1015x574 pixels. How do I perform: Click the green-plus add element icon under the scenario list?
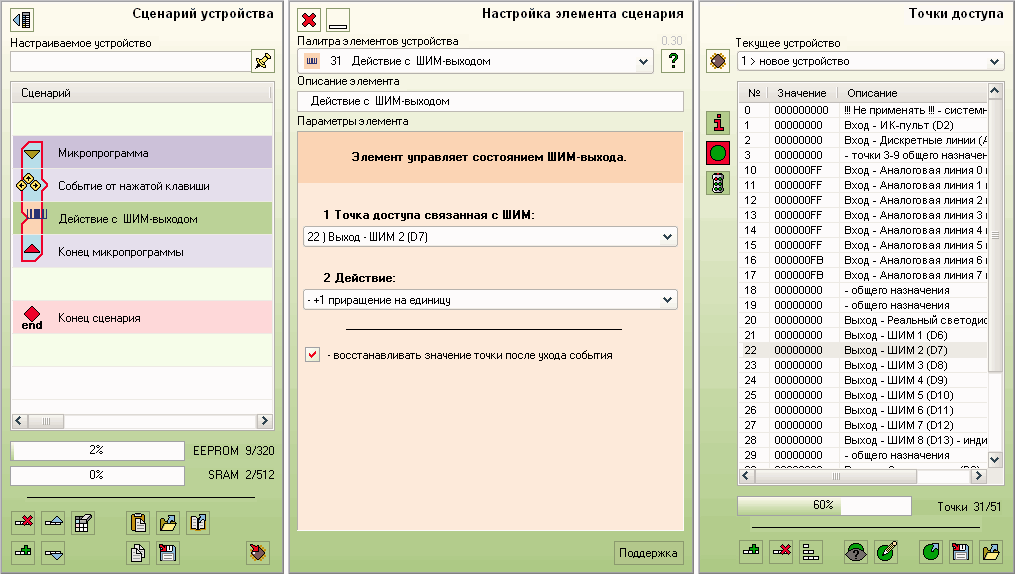24,551
